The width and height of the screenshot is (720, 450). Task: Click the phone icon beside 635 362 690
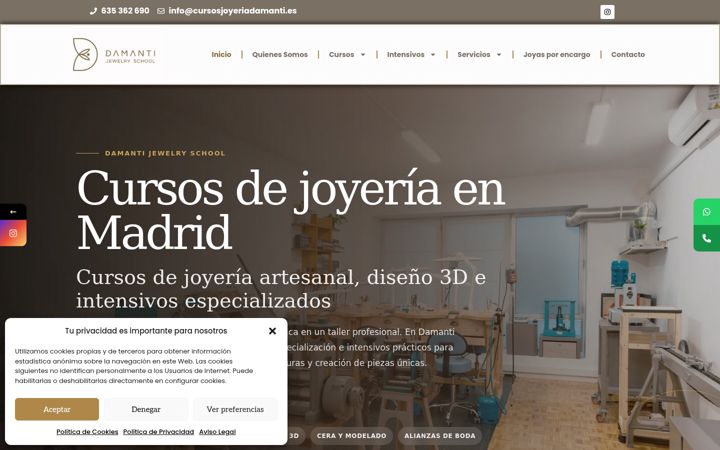pyautogui.click(x=93, y=11)
